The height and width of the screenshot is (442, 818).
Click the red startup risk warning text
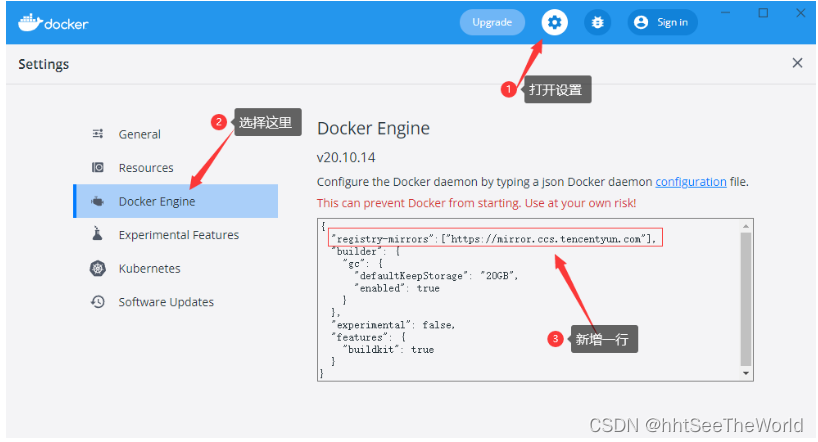click(476, 203)
